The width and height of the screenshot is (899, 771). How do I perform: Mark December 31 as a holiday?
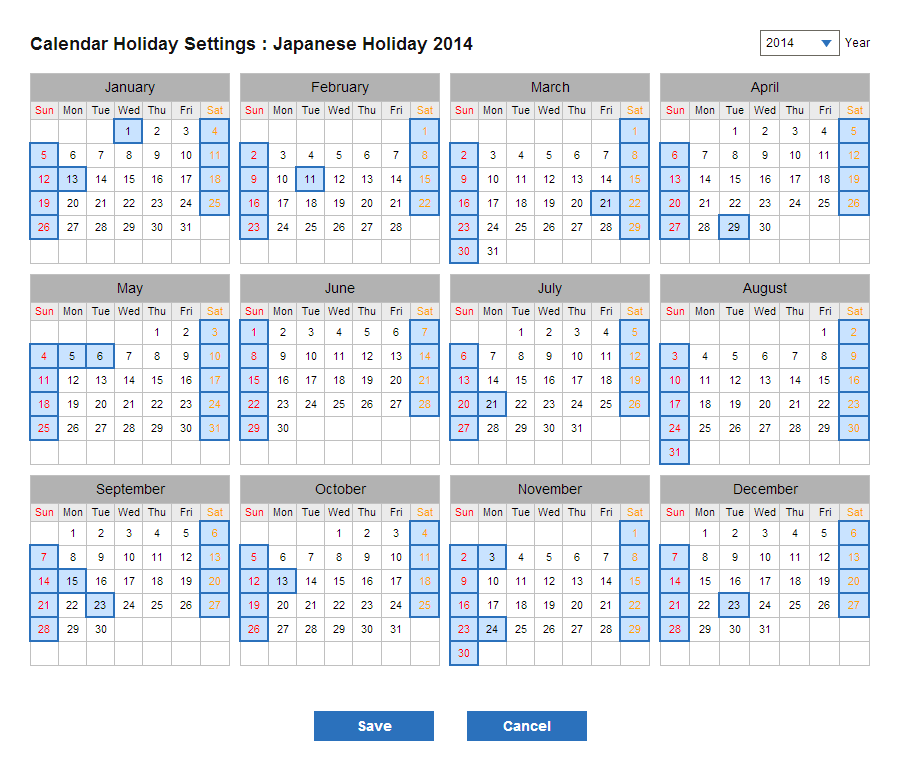point(764,629)
